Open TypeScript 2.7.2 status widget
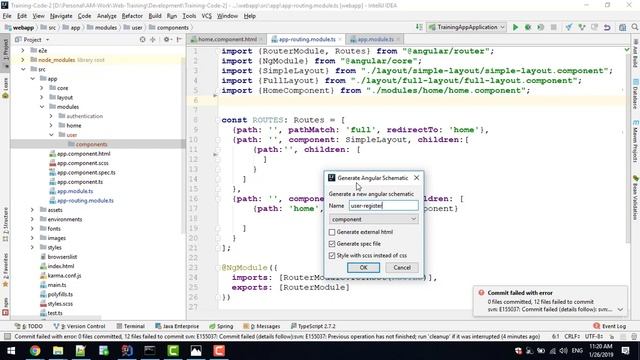This screenshot has height=360, width=640. pos(313,326)
